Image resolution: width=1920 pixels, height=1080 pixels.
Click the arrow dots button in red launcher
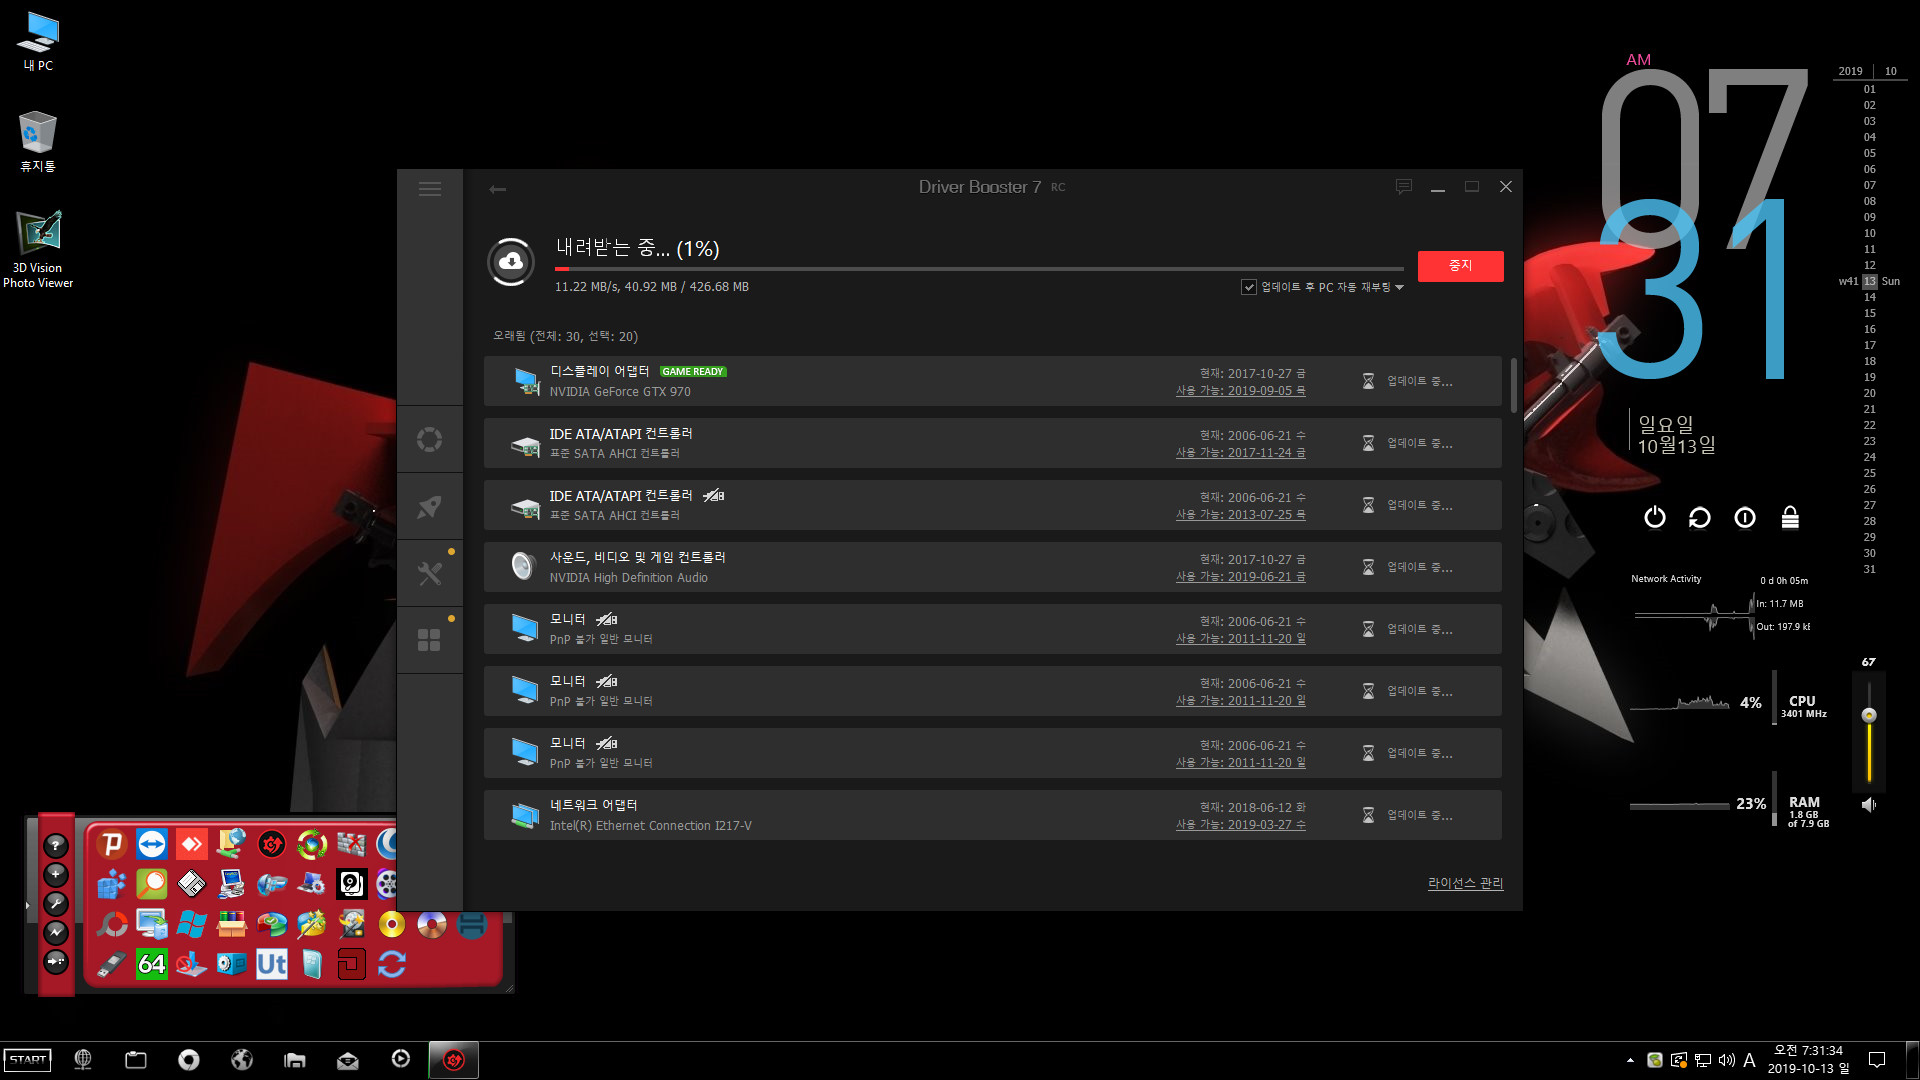click(x=56, y=961)
